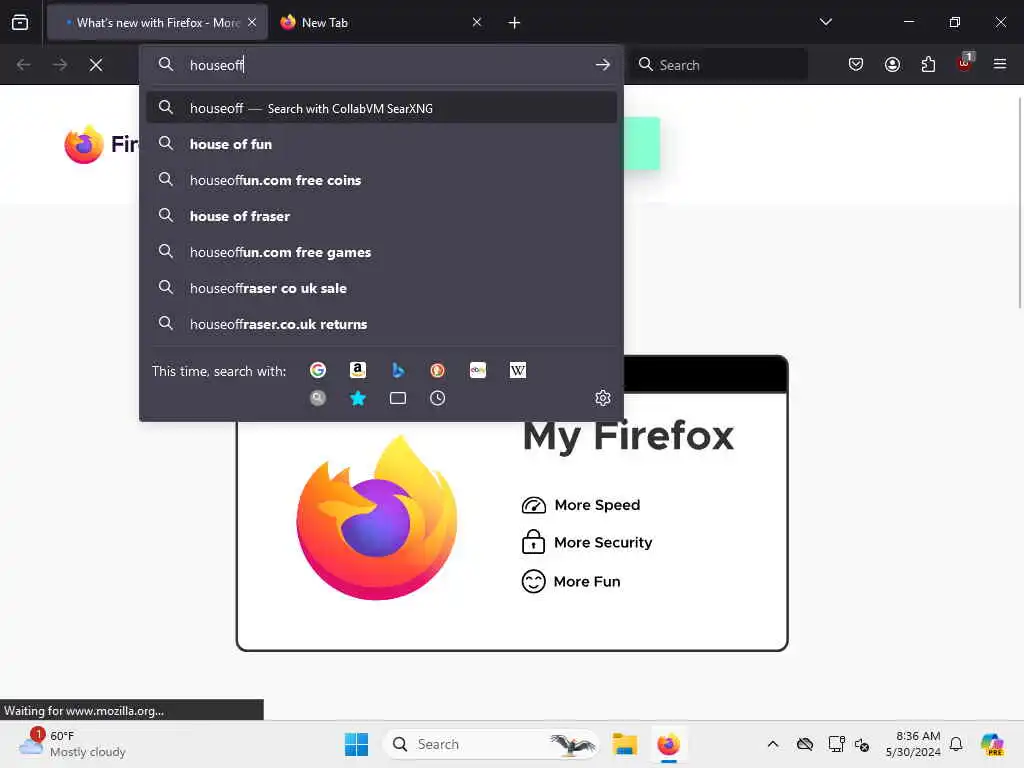This screenshot has height=768, width=1024.
Task: Click 'More Speed' text on page
Action: click(x=597, y=505)
